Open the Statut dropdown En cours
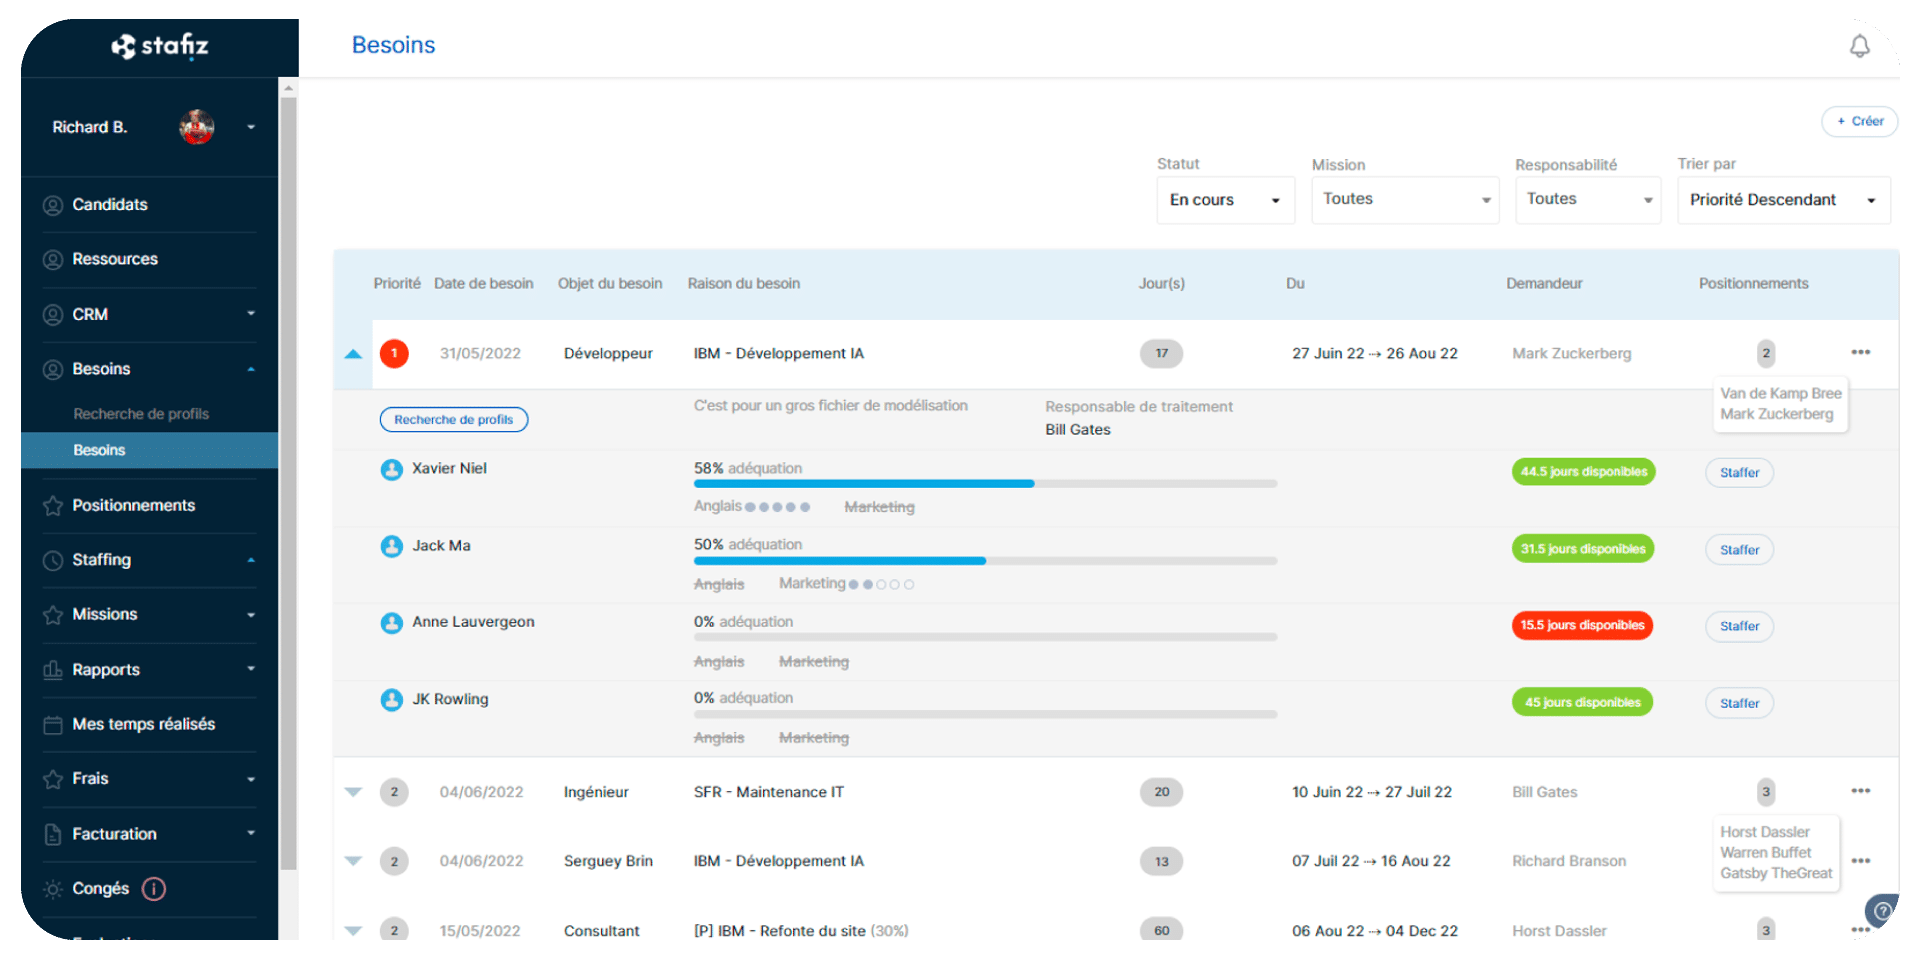The image size is (1920, 960). coord(1226,200)
